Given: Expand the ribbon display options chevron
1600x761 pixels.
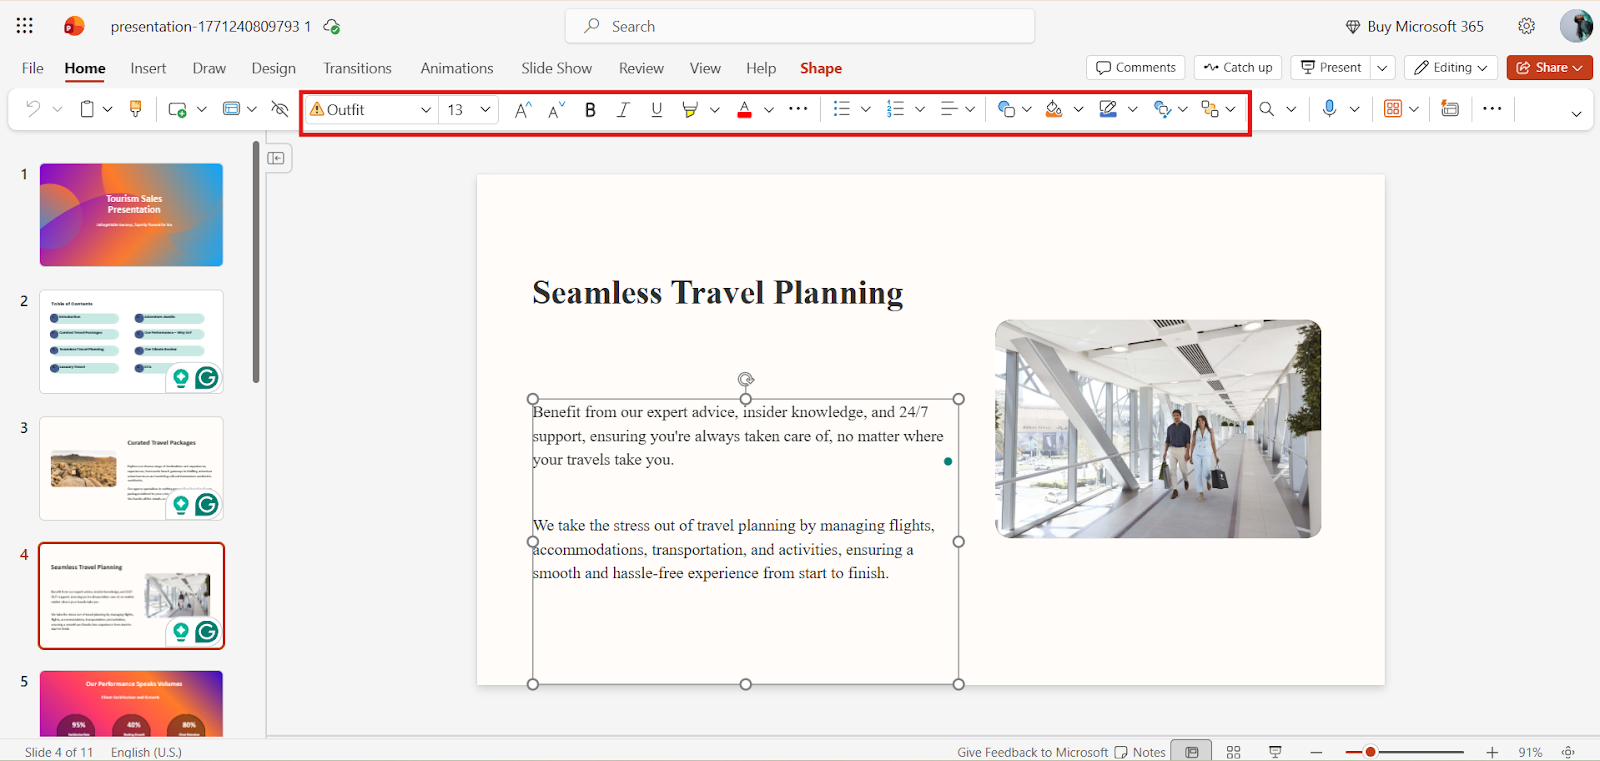Looking at the screenshot, I should pyautogui.click(x=1576, y=114).
